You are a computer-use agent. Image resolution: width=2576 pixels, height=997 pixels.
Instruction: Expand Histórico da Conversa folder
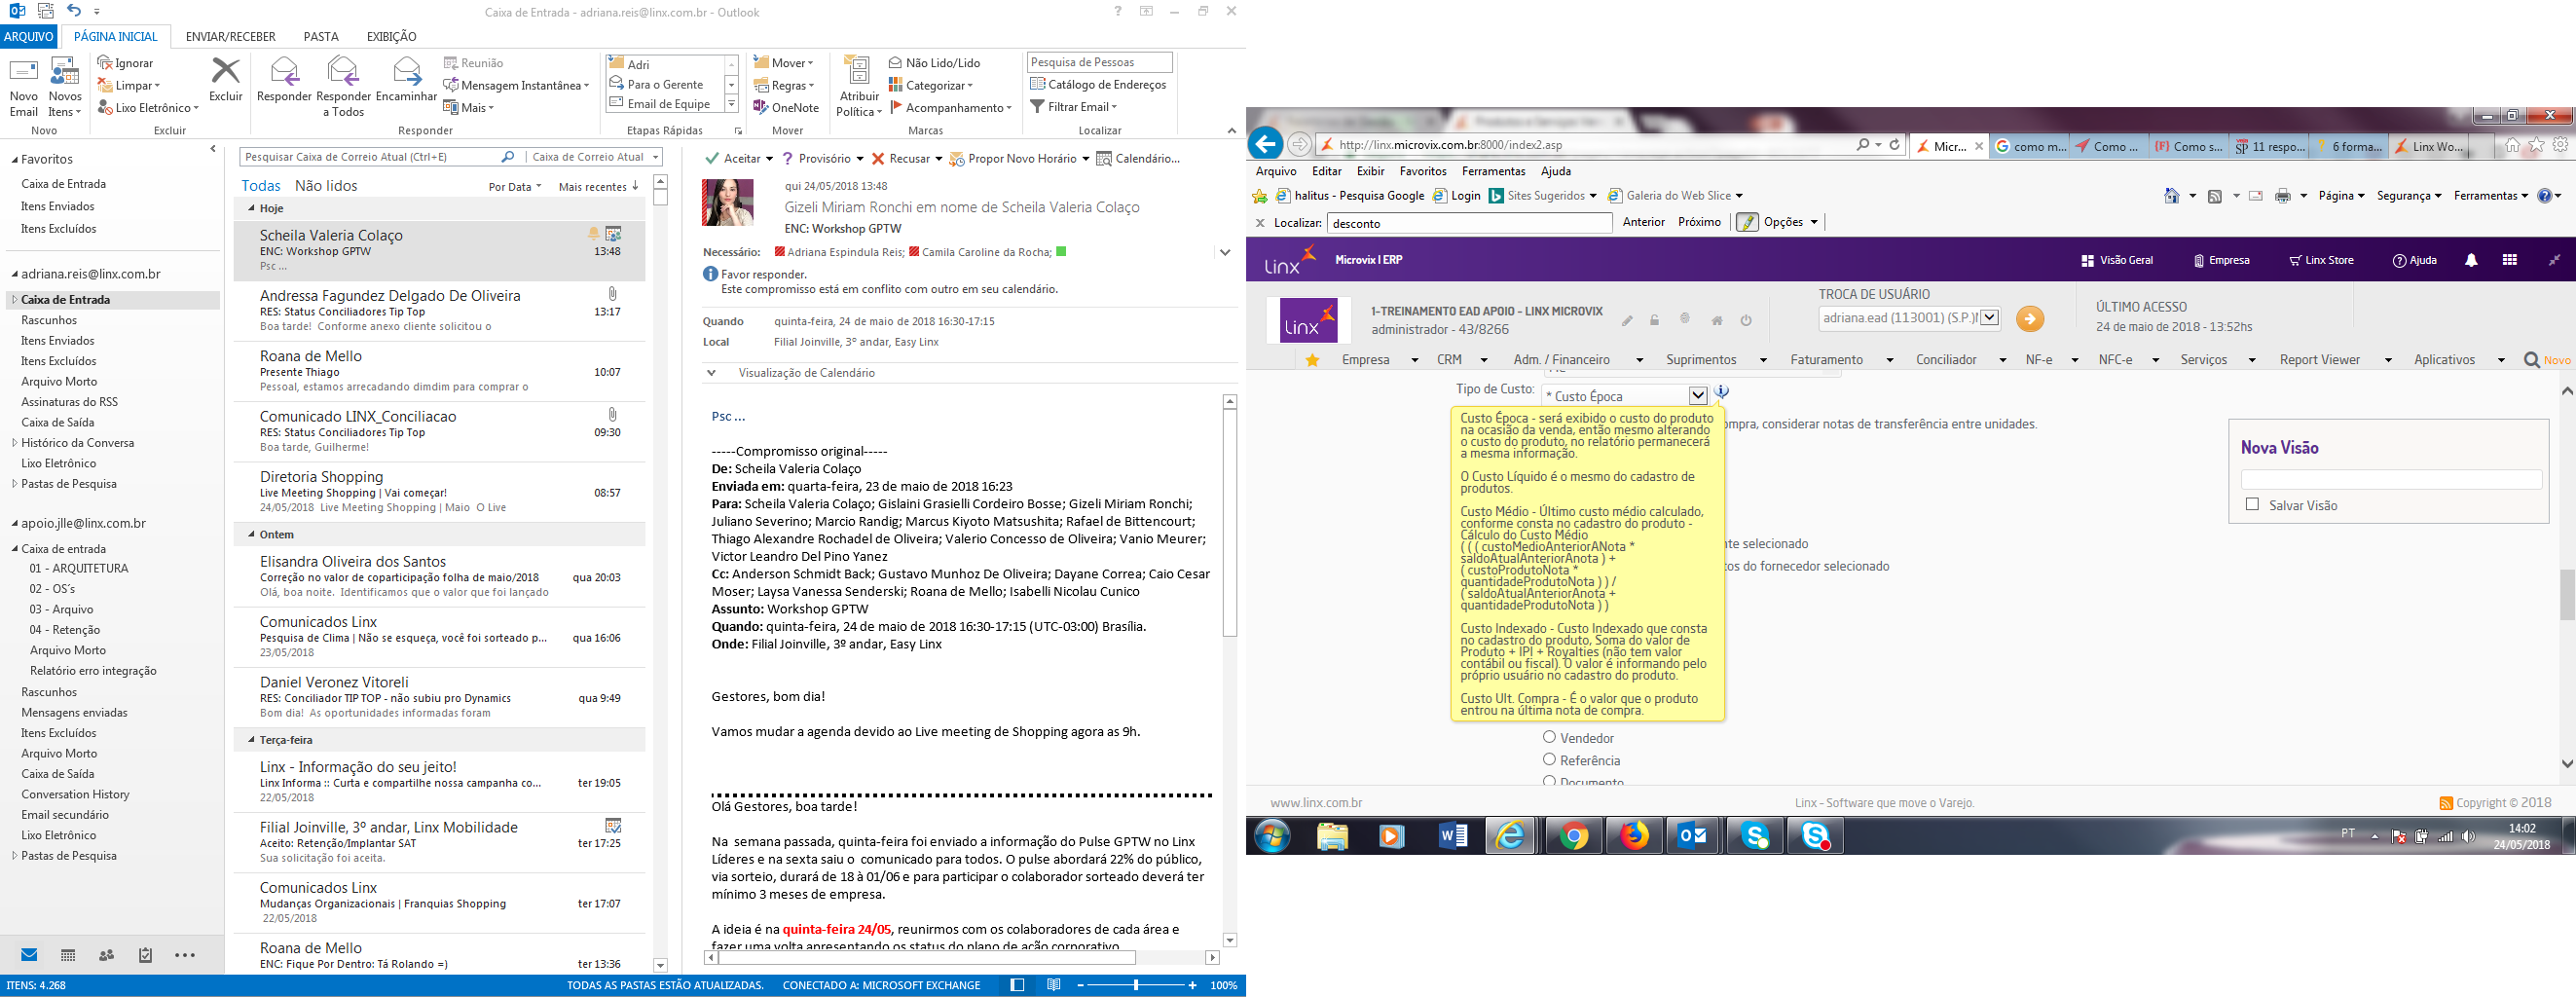14,443
